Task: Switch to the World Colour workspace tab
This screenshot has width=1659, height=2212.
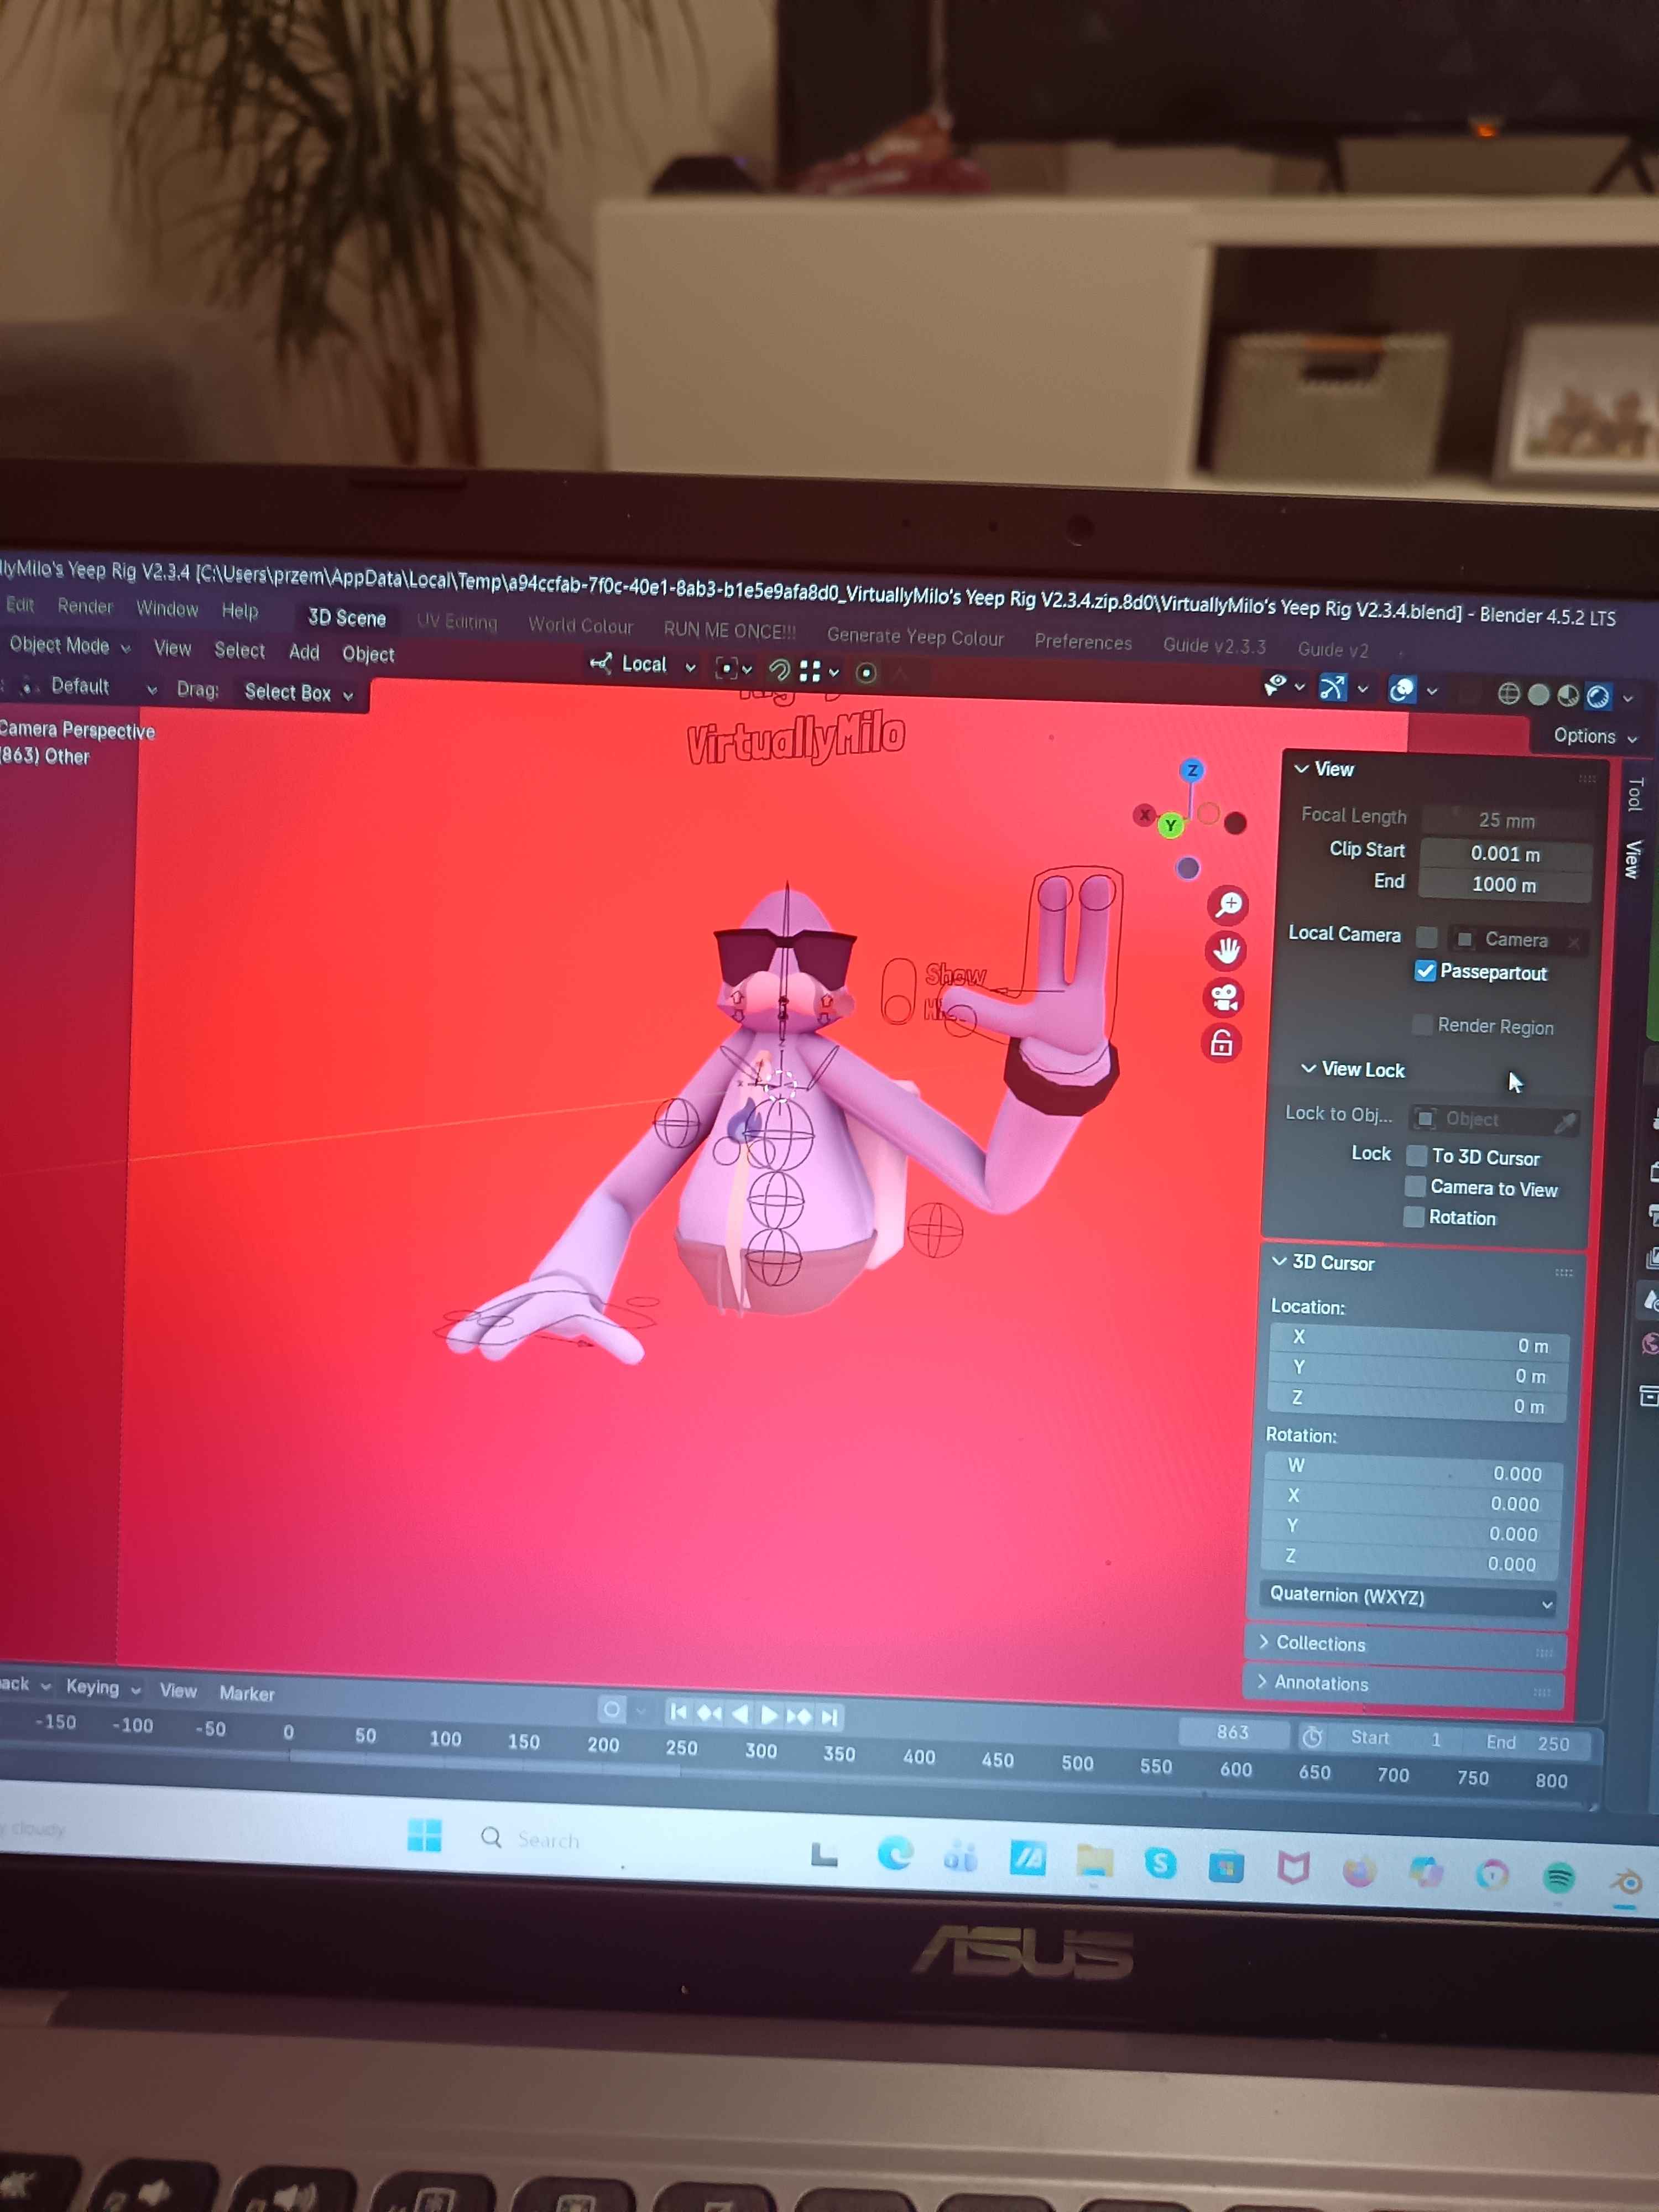Action: tap(581, 626)
